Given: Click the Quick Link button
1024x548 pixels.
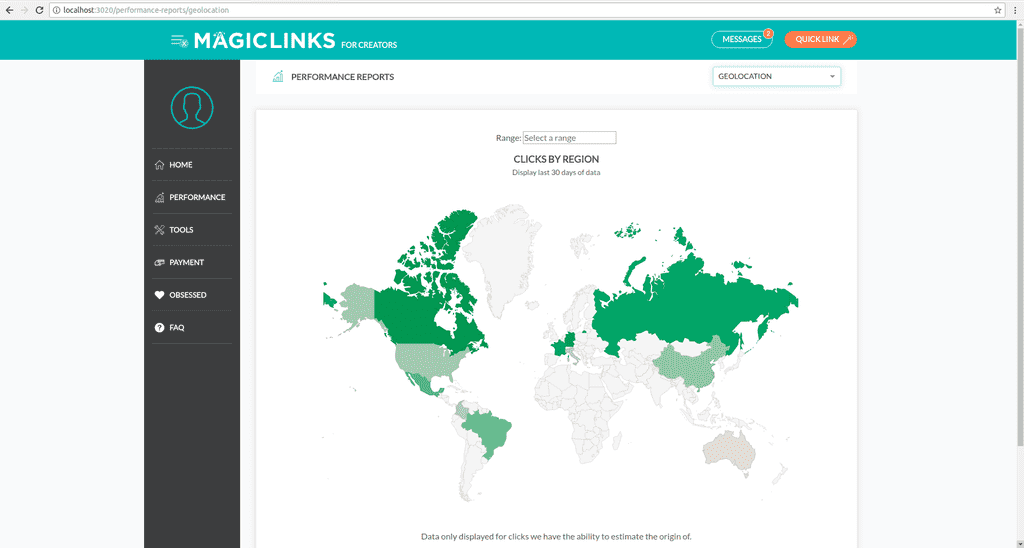Looking at the screenshot, I should pyautogui.click(x=820, y=39).
